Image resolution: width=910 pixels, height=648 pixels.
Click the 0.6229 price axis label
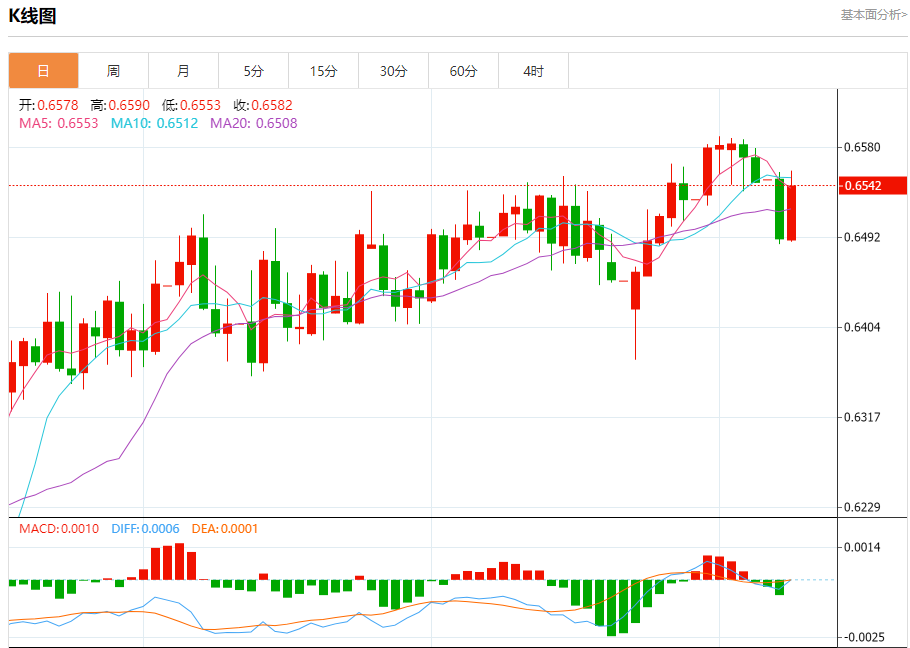pos(862,507)
